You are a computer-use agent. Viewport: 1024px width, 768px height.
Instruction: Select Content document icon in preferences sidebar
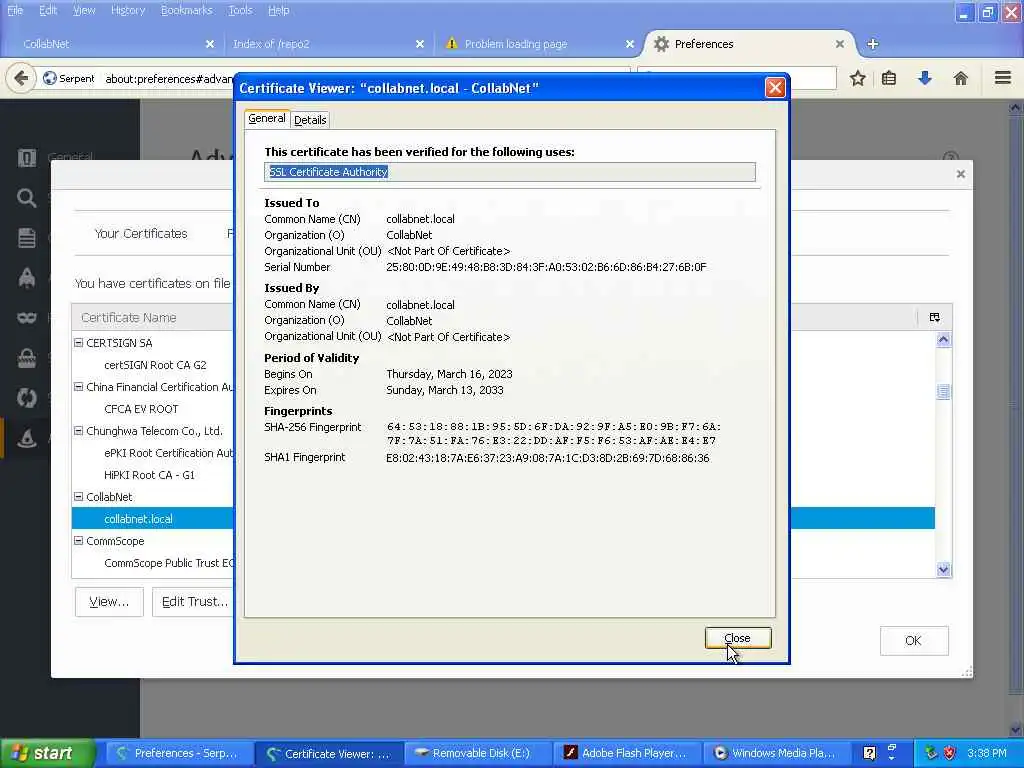pos(27,238)
